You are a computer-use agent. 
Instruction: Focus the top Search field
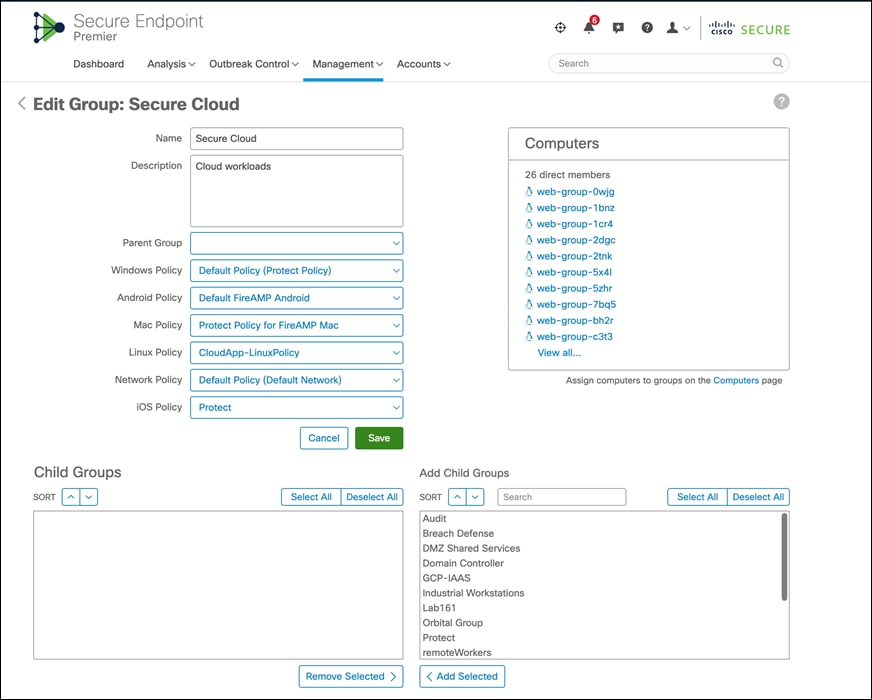pos(668,63)
